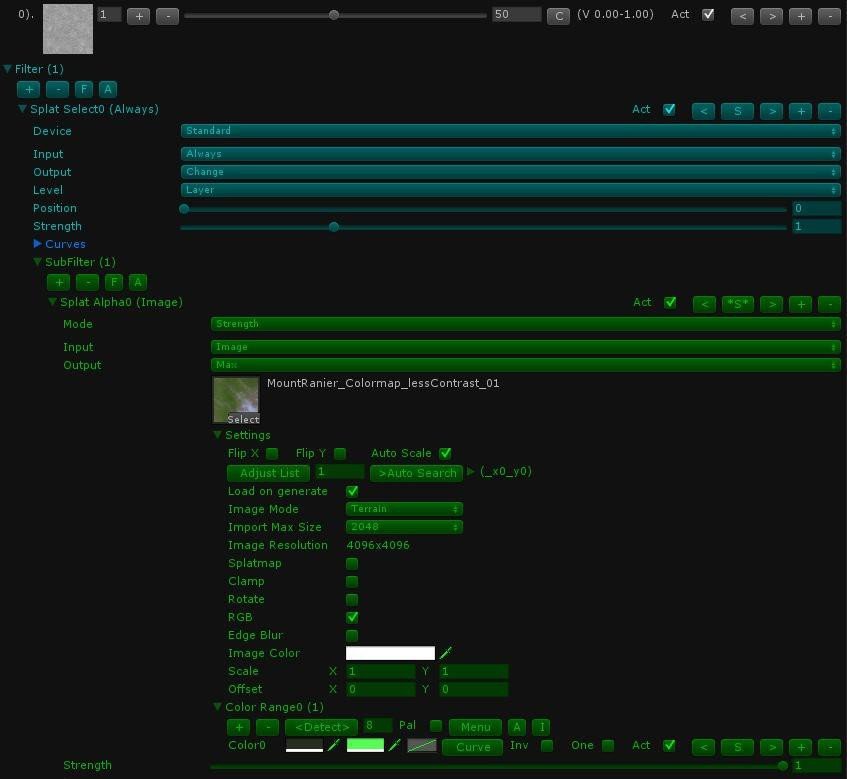Toggle the RGB checkbox

[352, 617]
